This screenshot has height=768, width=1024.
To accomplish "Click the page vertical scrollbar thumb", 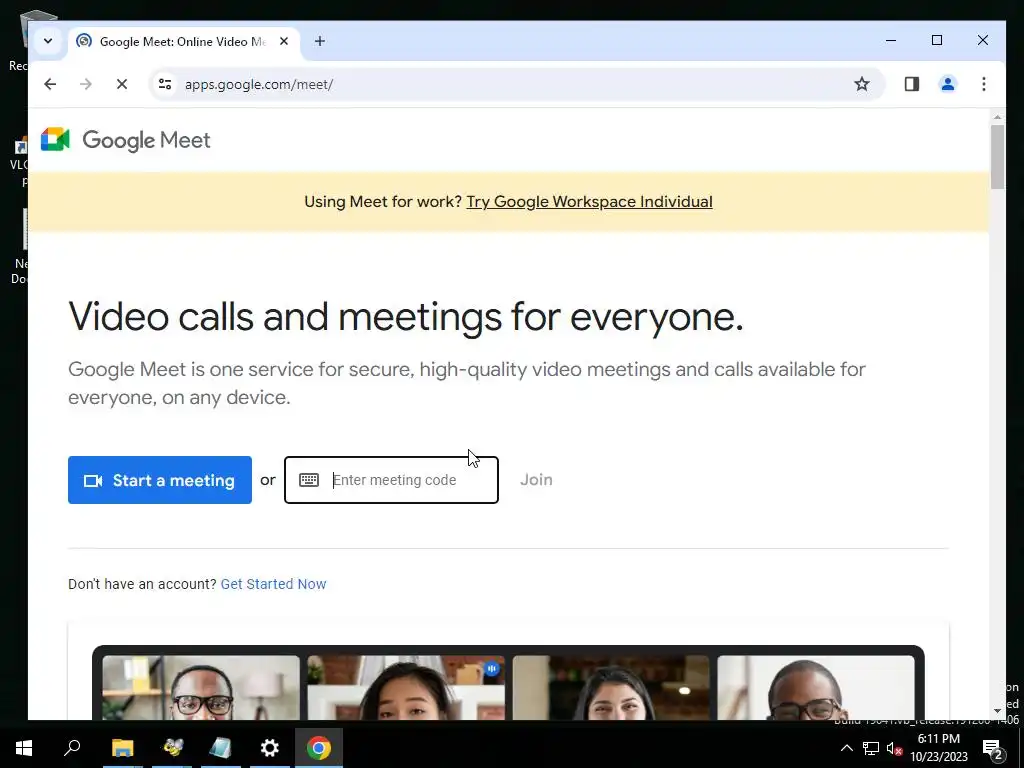I will (x=997, y=157).
